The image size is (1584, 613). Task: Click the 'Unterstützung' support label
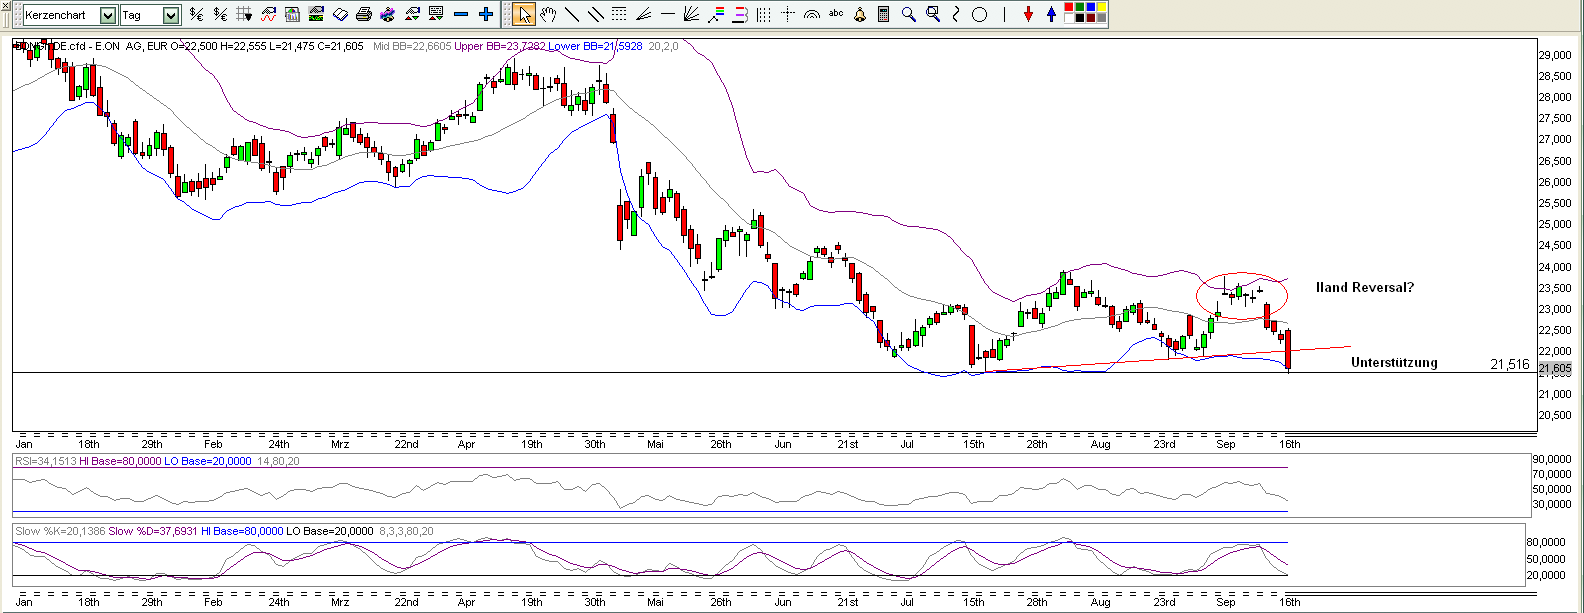1394,363
